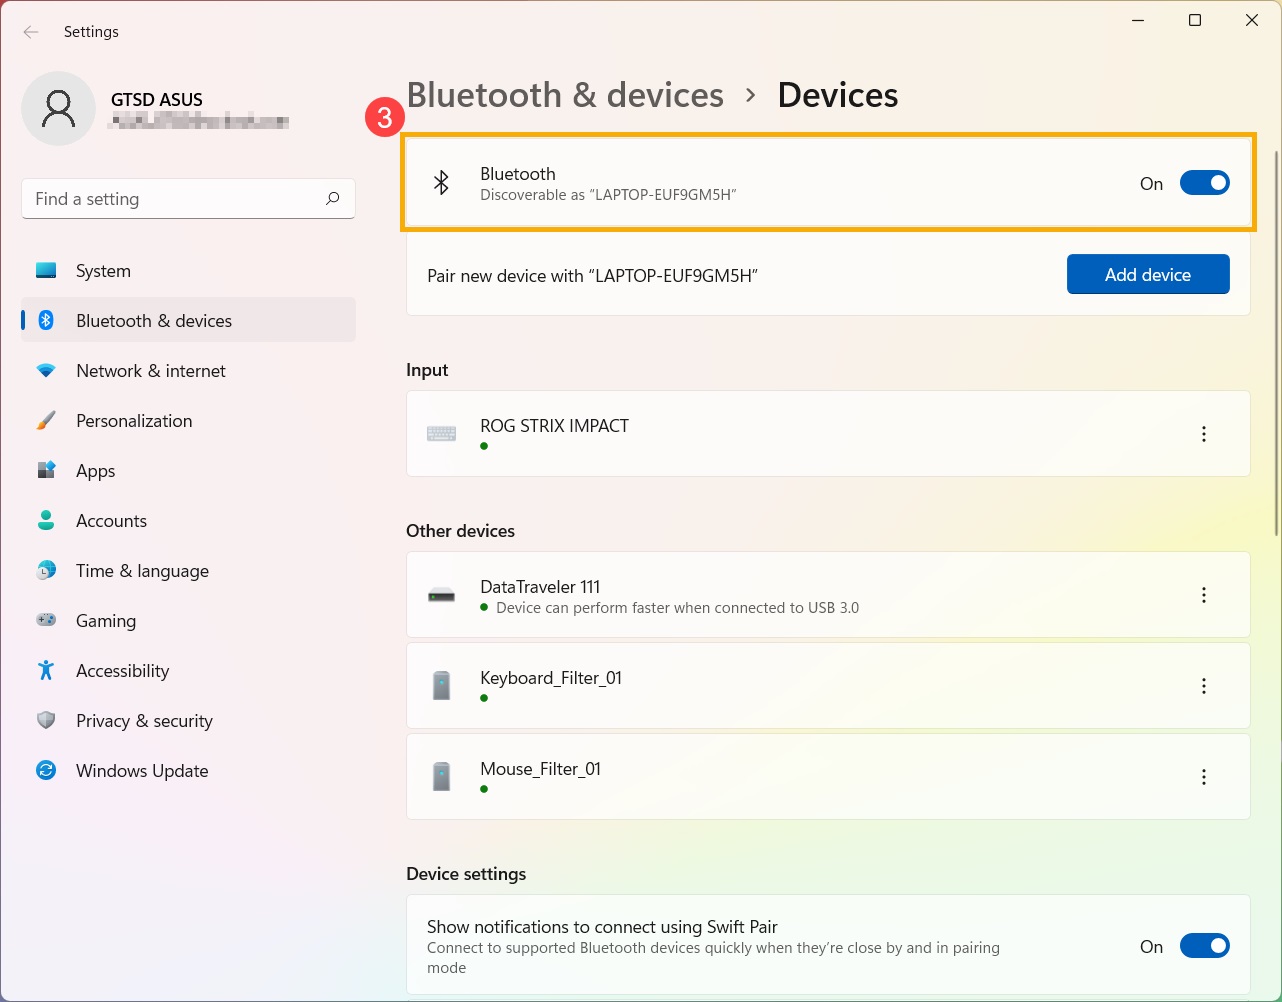
Task: Open Time & language settings
Action: 188,571
